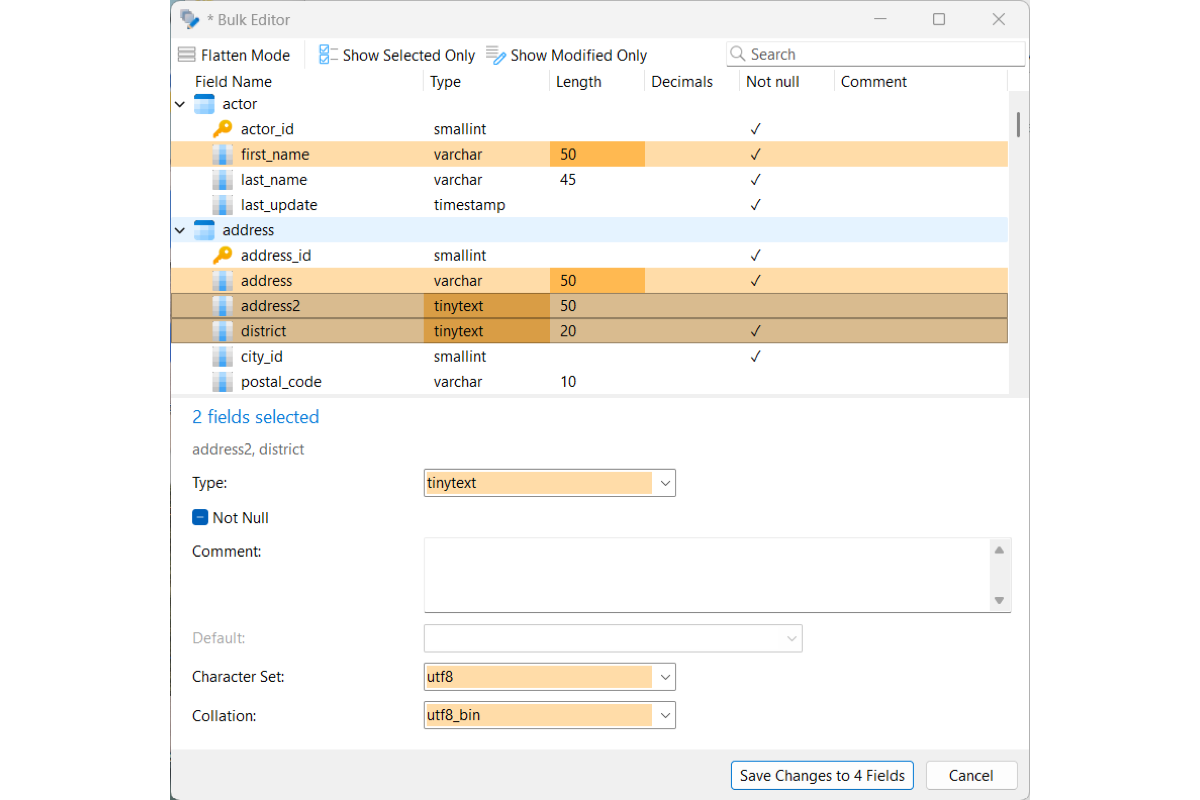
Task: Toggle the Not null checkmark for last_name
Action: point(756,180)
